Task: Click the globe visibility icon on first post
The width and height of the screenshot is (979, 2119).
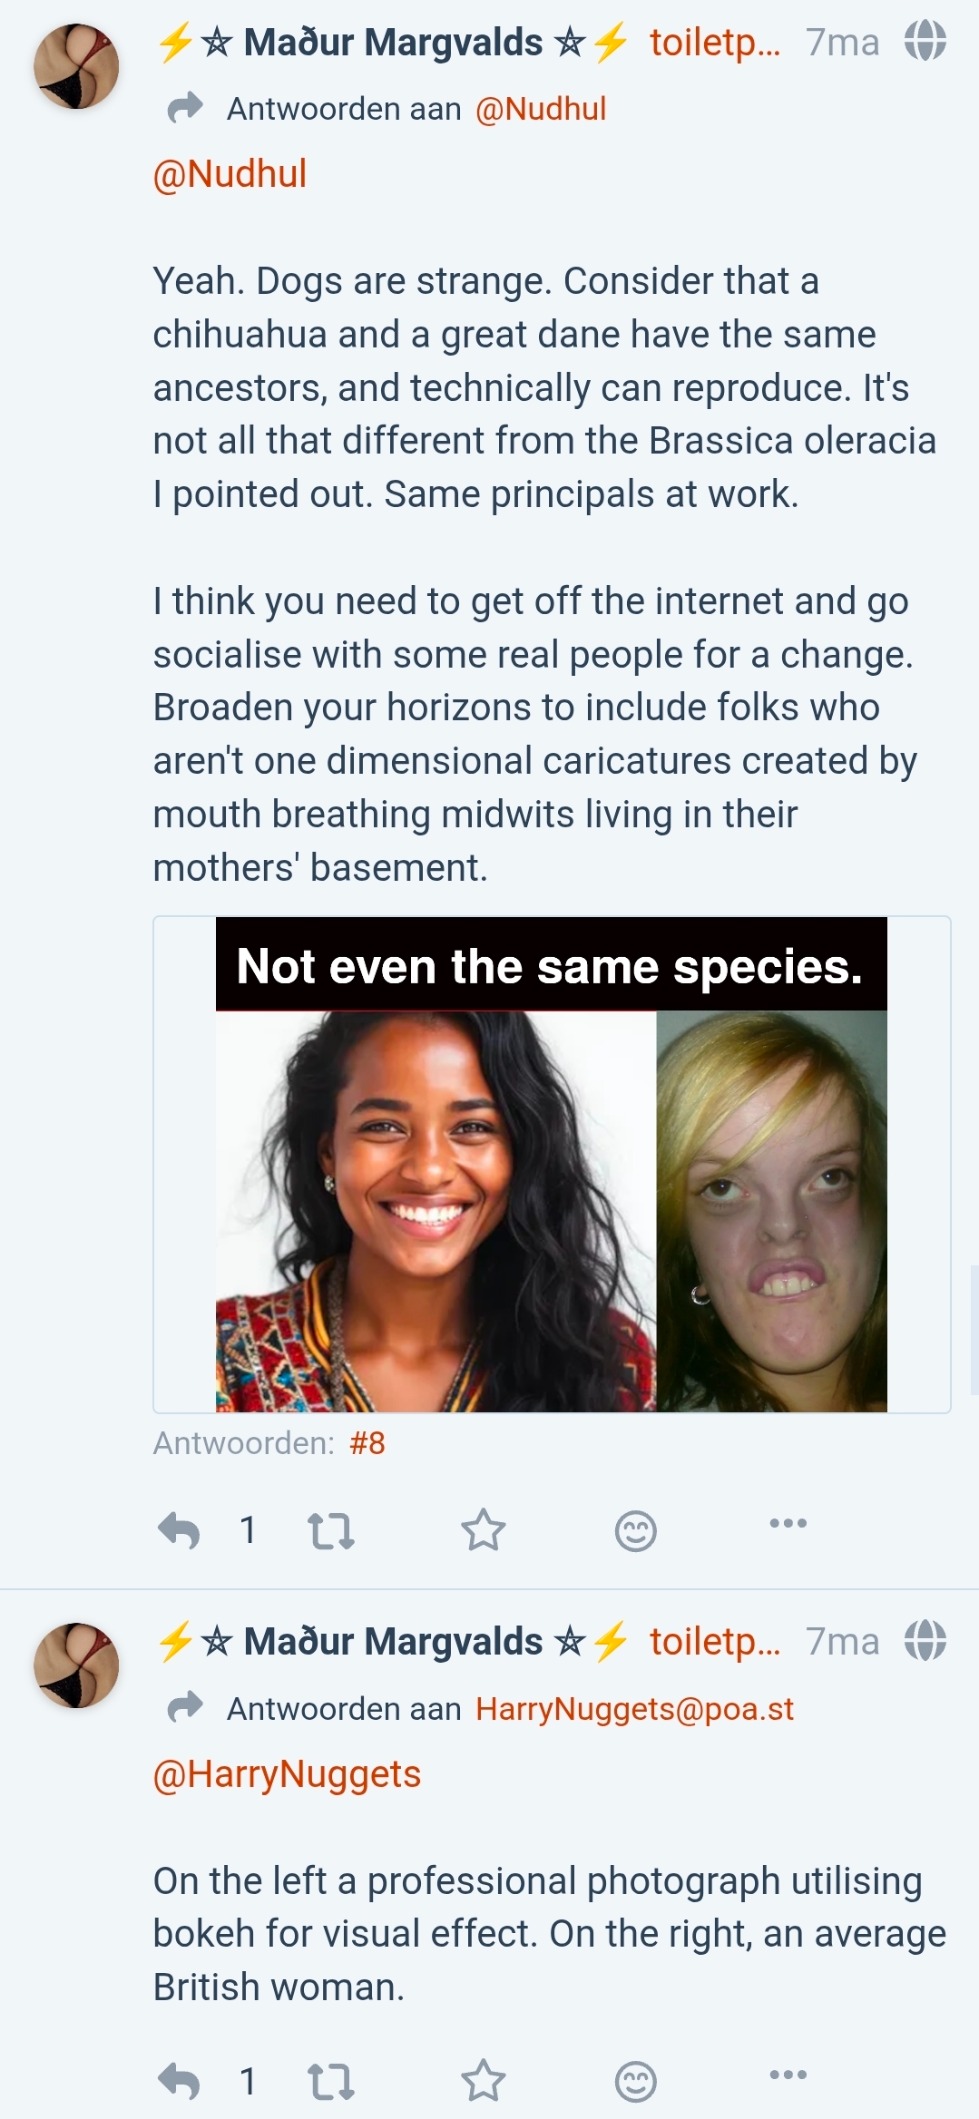Action: tap(925, 42)
